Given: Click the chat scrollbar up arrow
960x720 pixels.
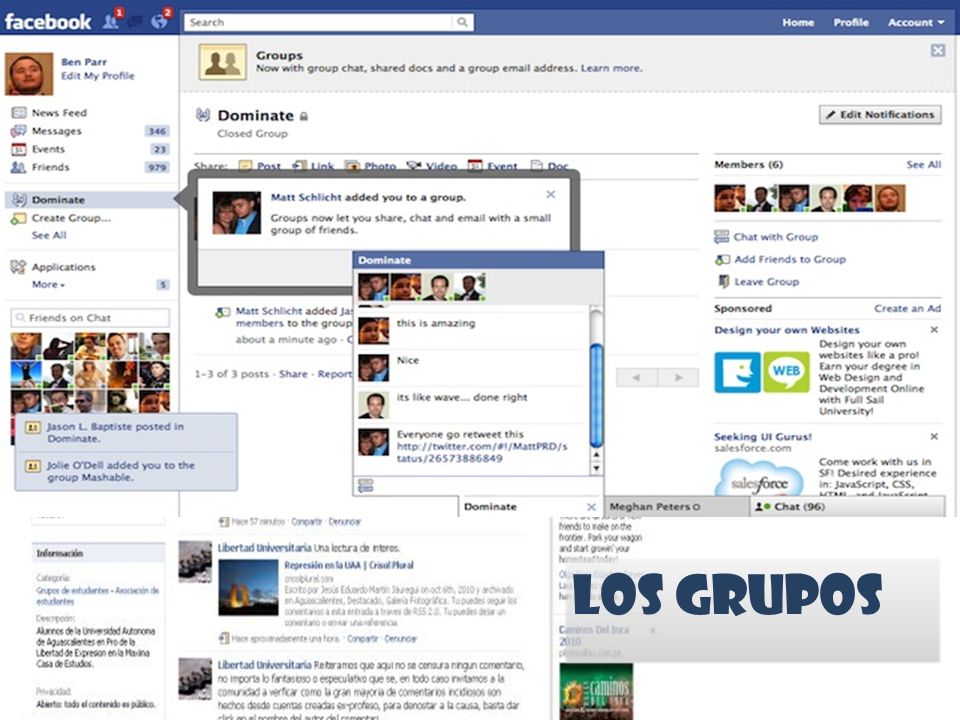Looking at the screenshot, I should pos(596,456).
